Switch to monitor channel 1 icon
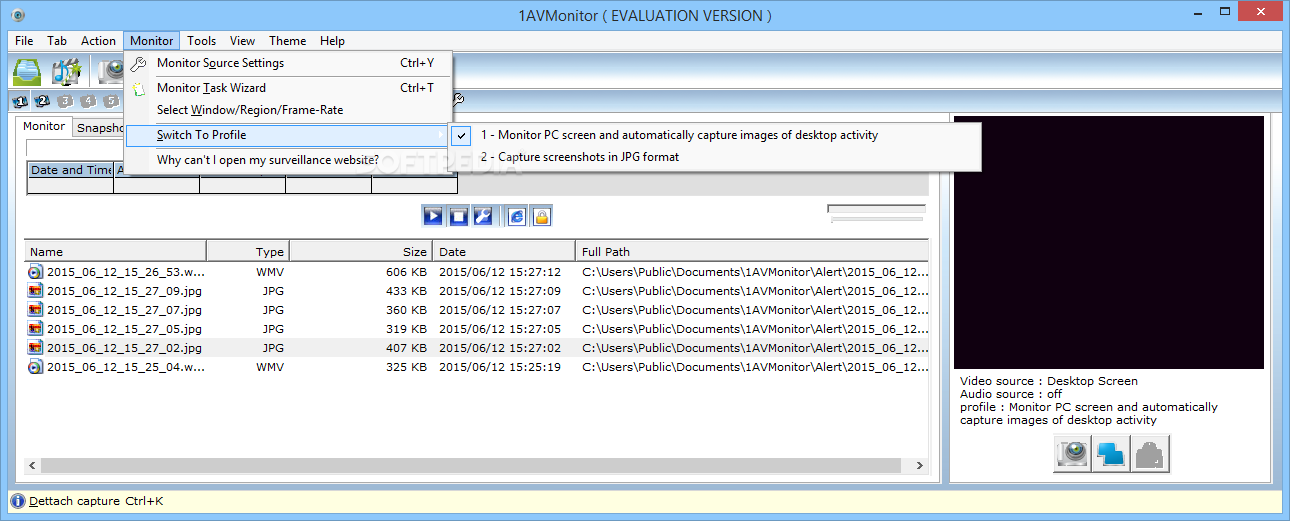The image size is (1290, 521). pos(19,101)
